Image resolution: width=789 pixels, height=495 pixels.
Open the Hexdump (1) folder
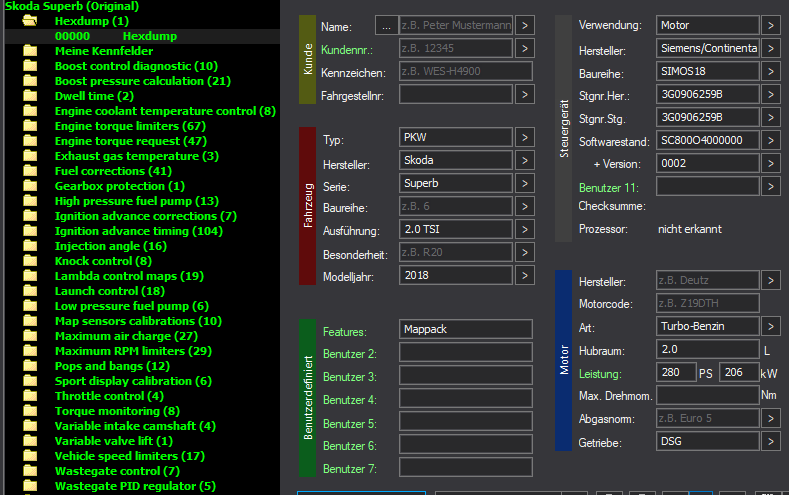click(92, 21)
